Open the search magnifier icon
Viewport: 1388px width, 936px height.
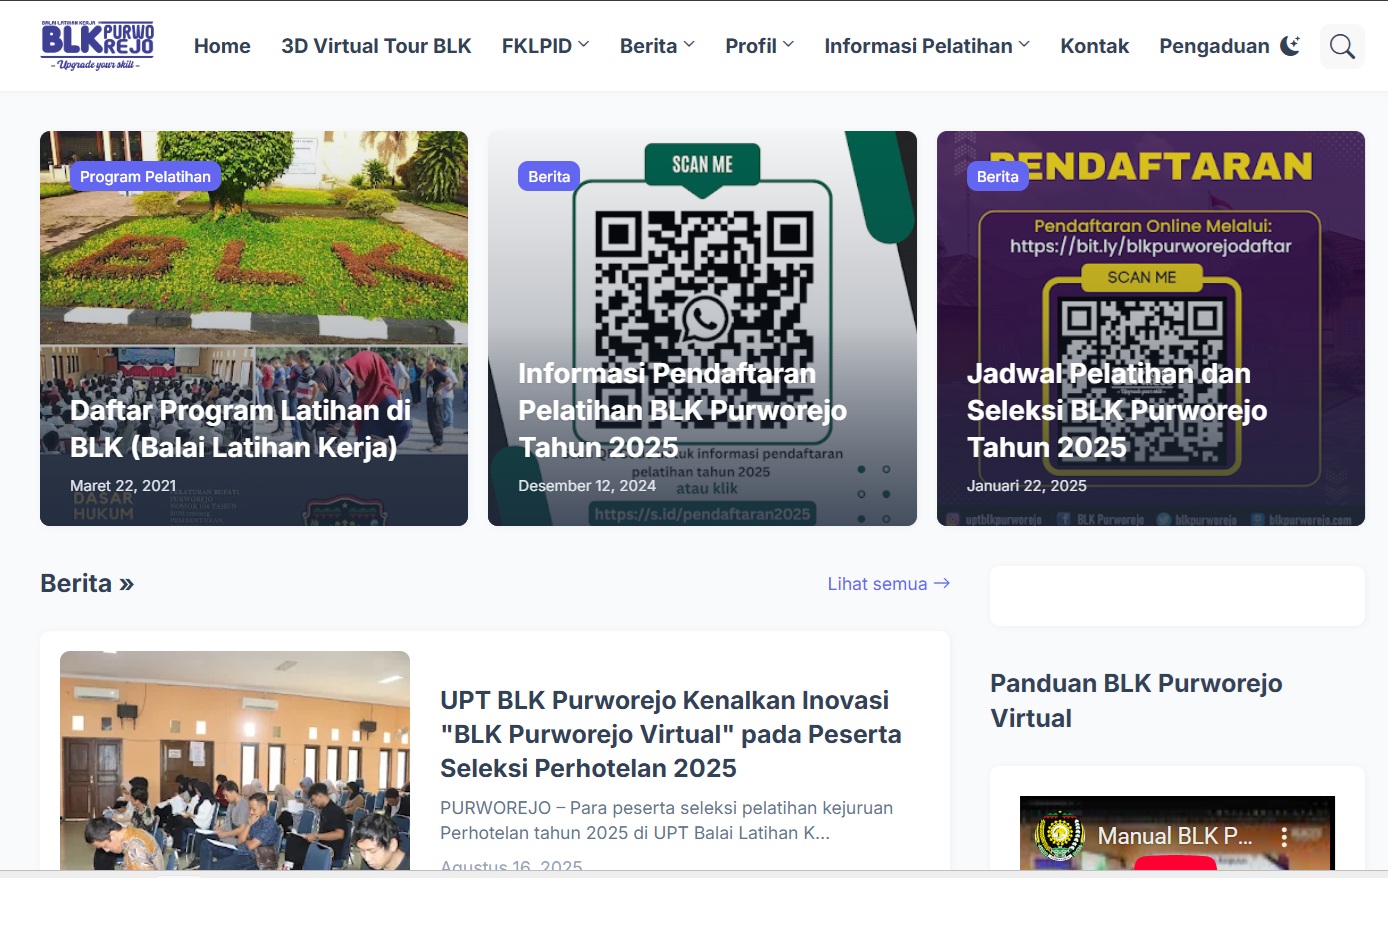pos(1342,46)
